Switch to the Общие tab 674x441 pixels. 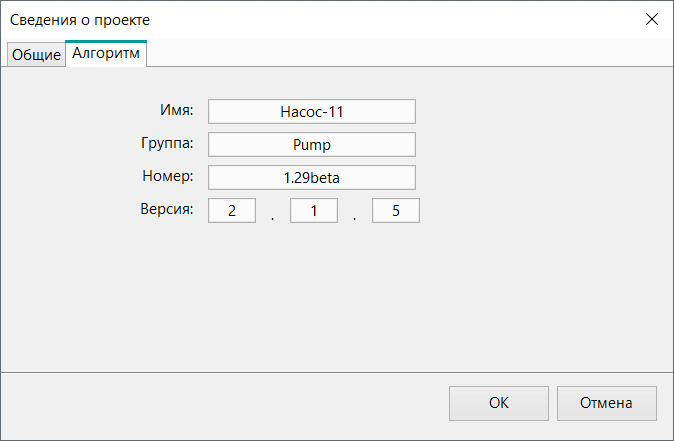[36, 55]
